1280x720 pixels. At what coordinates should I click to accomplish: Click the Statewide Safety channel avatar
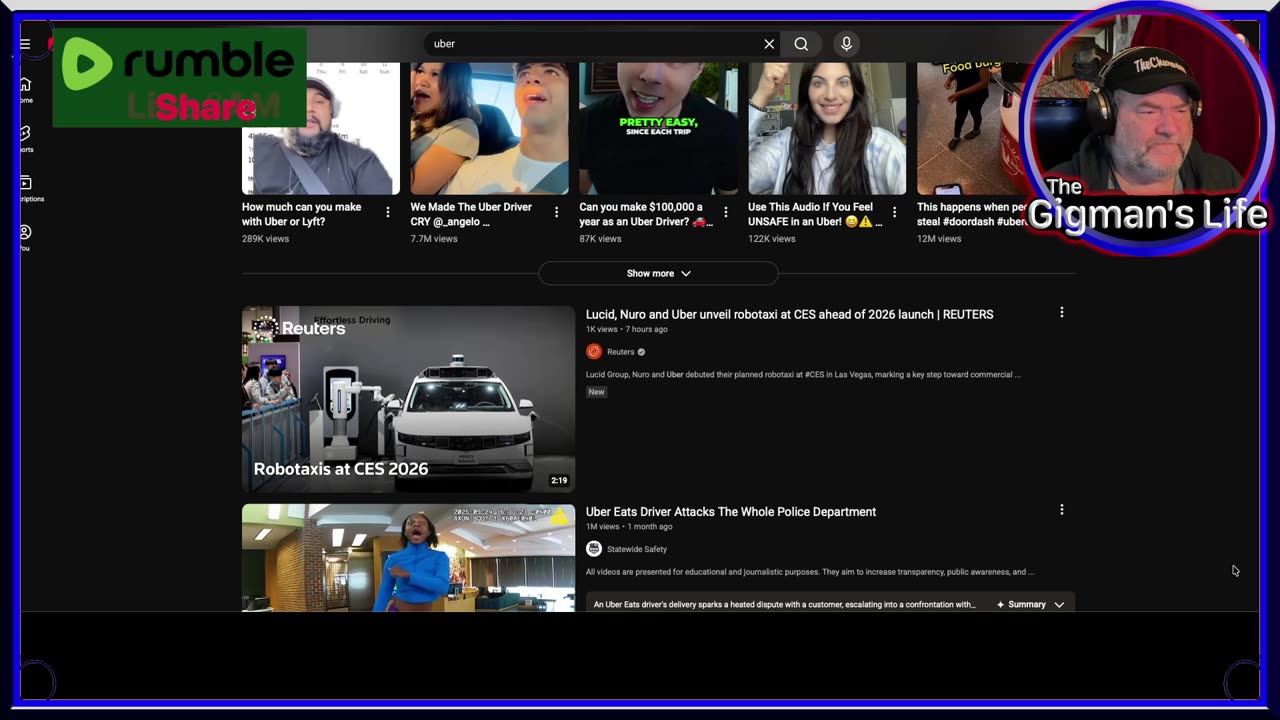tap(594, 549)
